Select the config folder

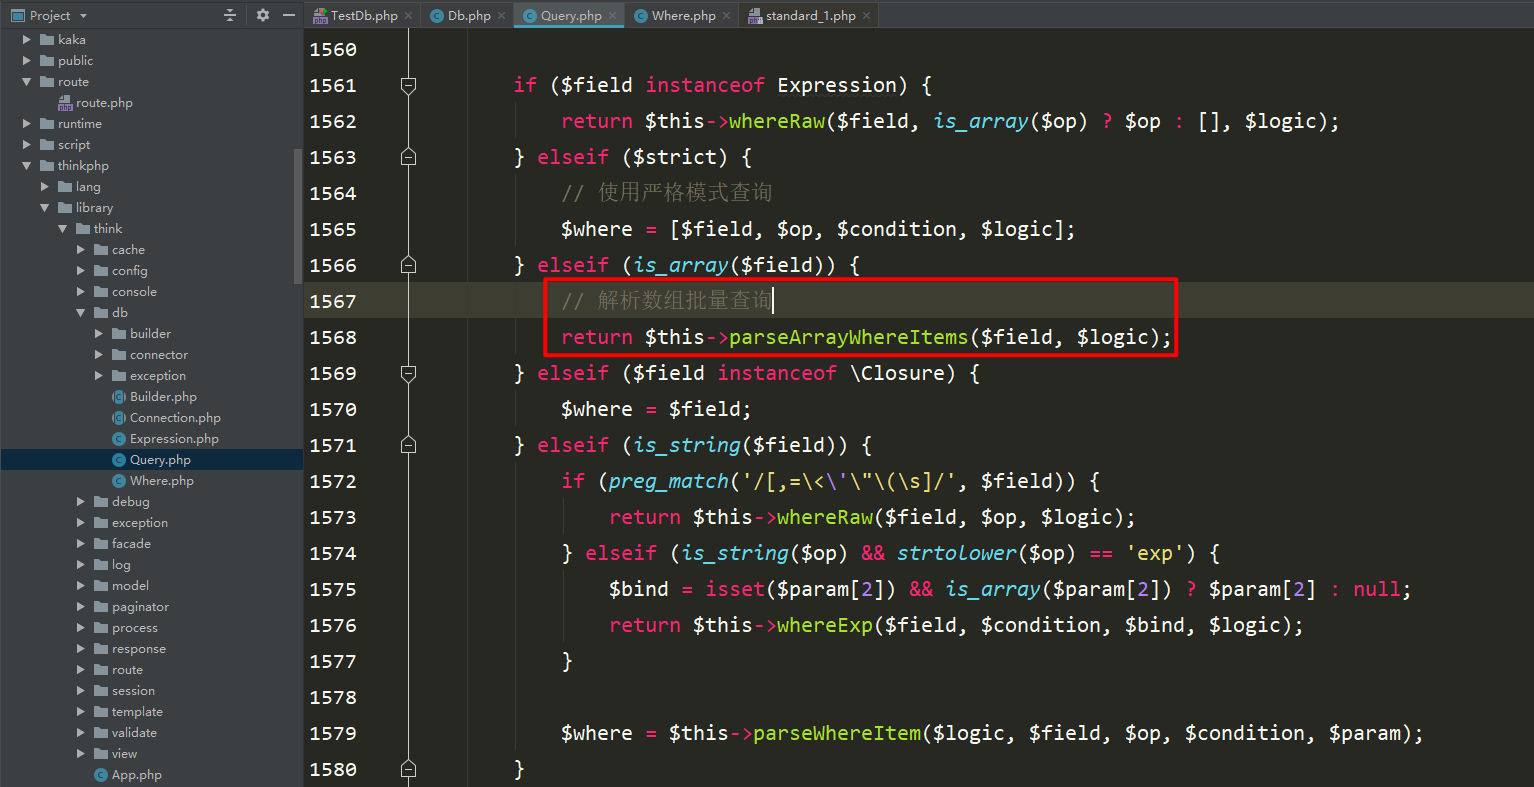point(129,271)
